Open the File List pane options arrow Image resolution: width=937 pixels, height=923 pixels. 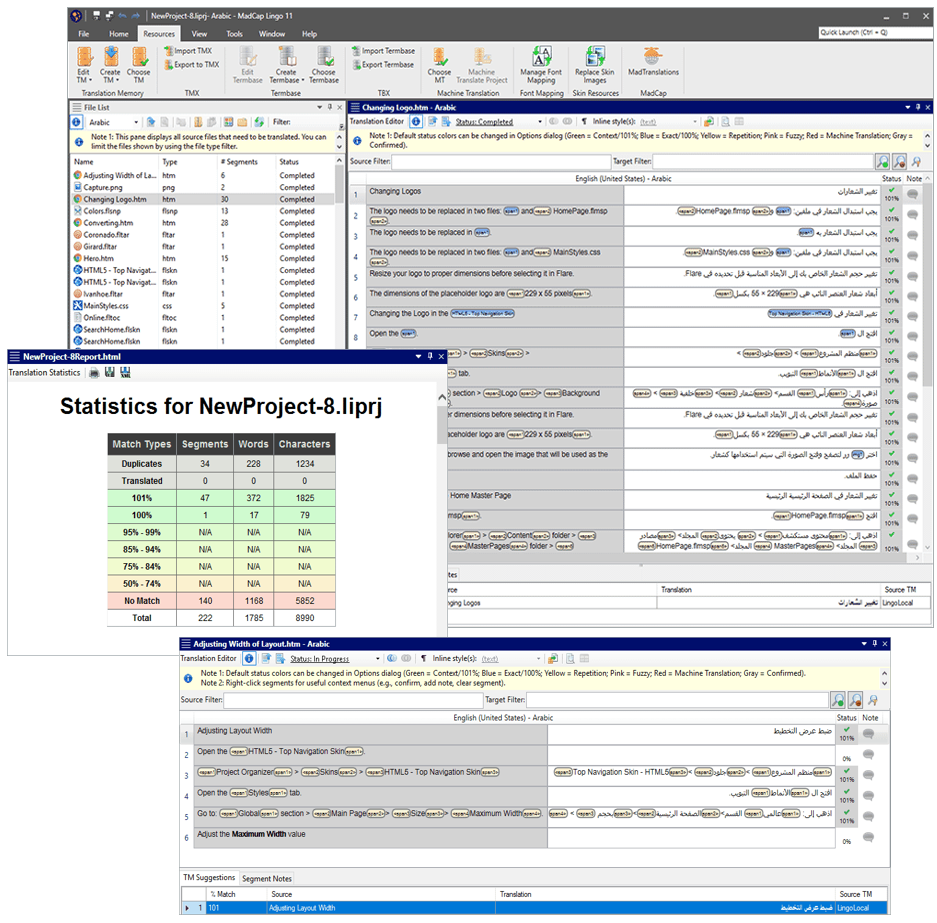pyautogui.click(x=319, y=108)
